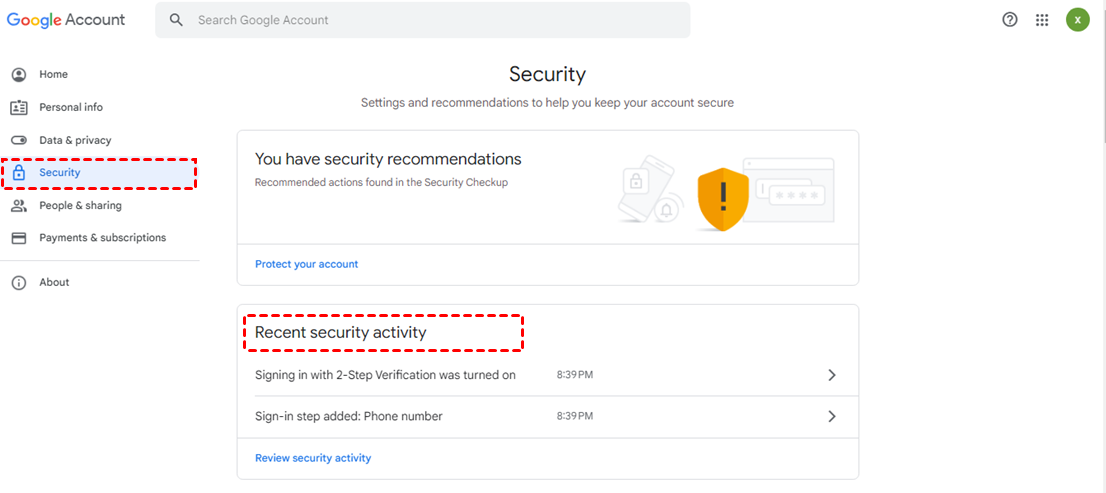
Task: Click Protect your account link
Action: (x=306, y=264)
